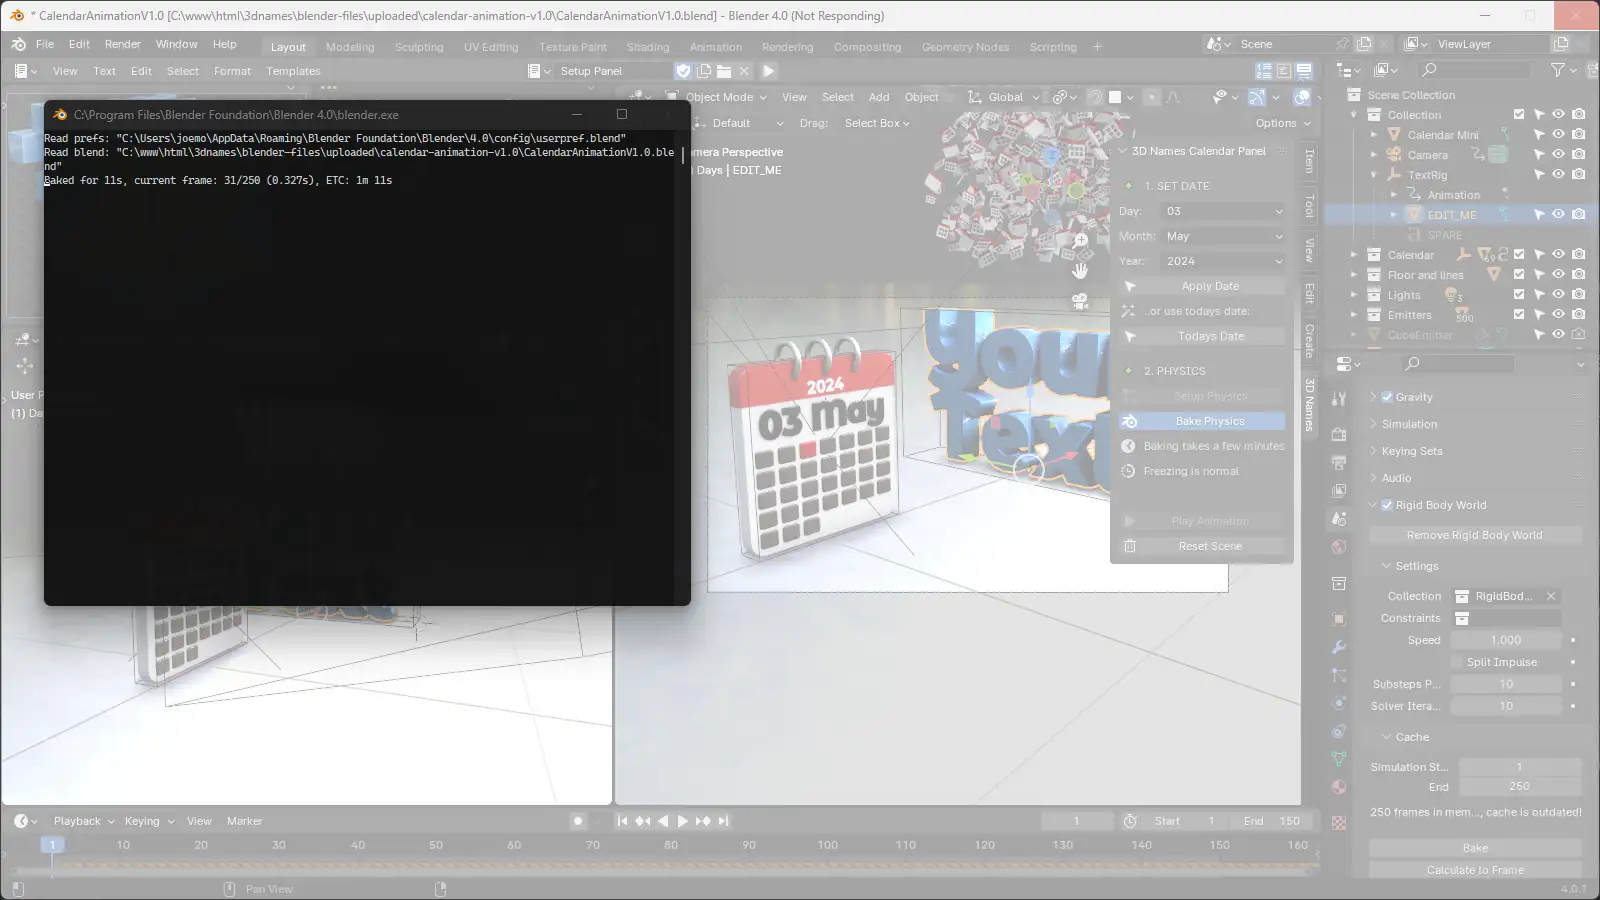Uncheck the Emitters collection checkbox
Image resolution: width=1600 pixels, height=900 pixels.
coord(1519,314)
